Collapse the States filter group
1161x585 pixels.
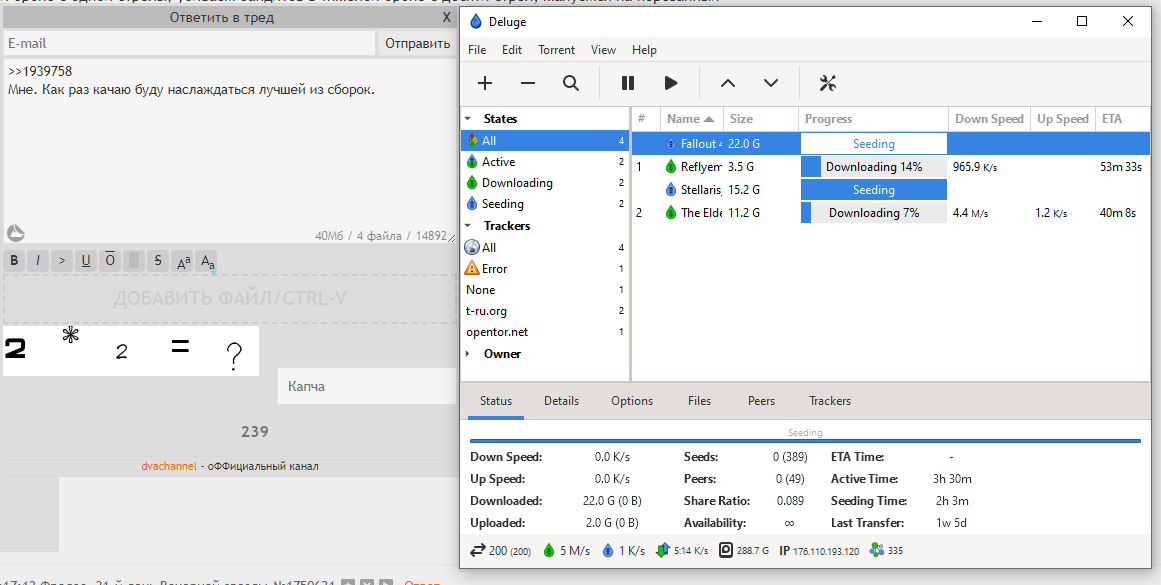pyautogui.click(x=467, y=118)
